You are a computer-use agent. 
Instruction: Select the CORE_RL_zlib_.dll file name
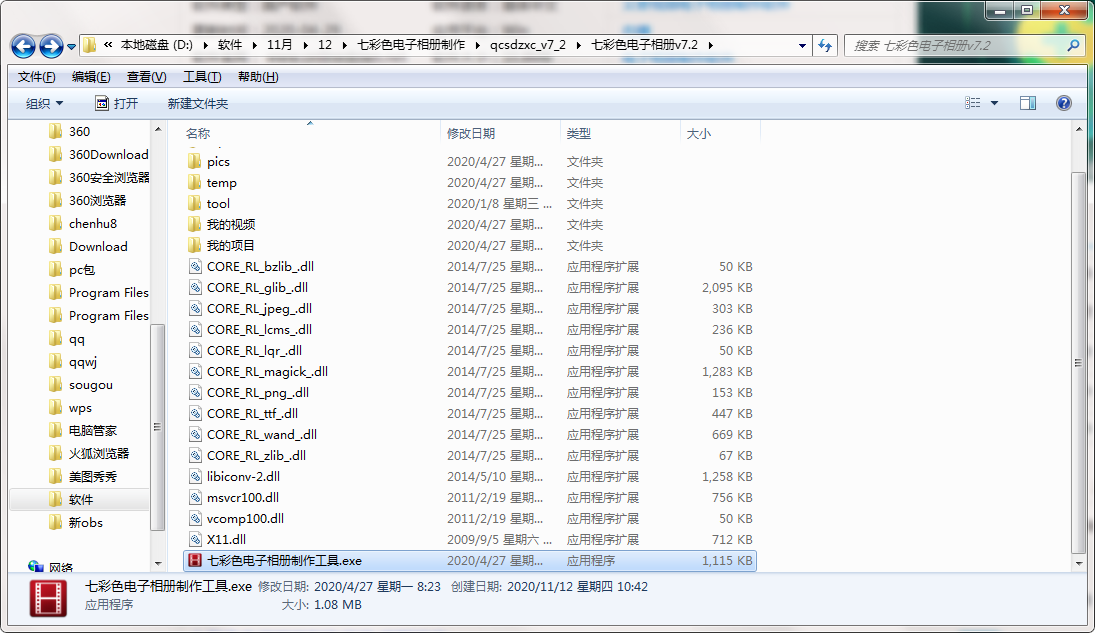256,456
